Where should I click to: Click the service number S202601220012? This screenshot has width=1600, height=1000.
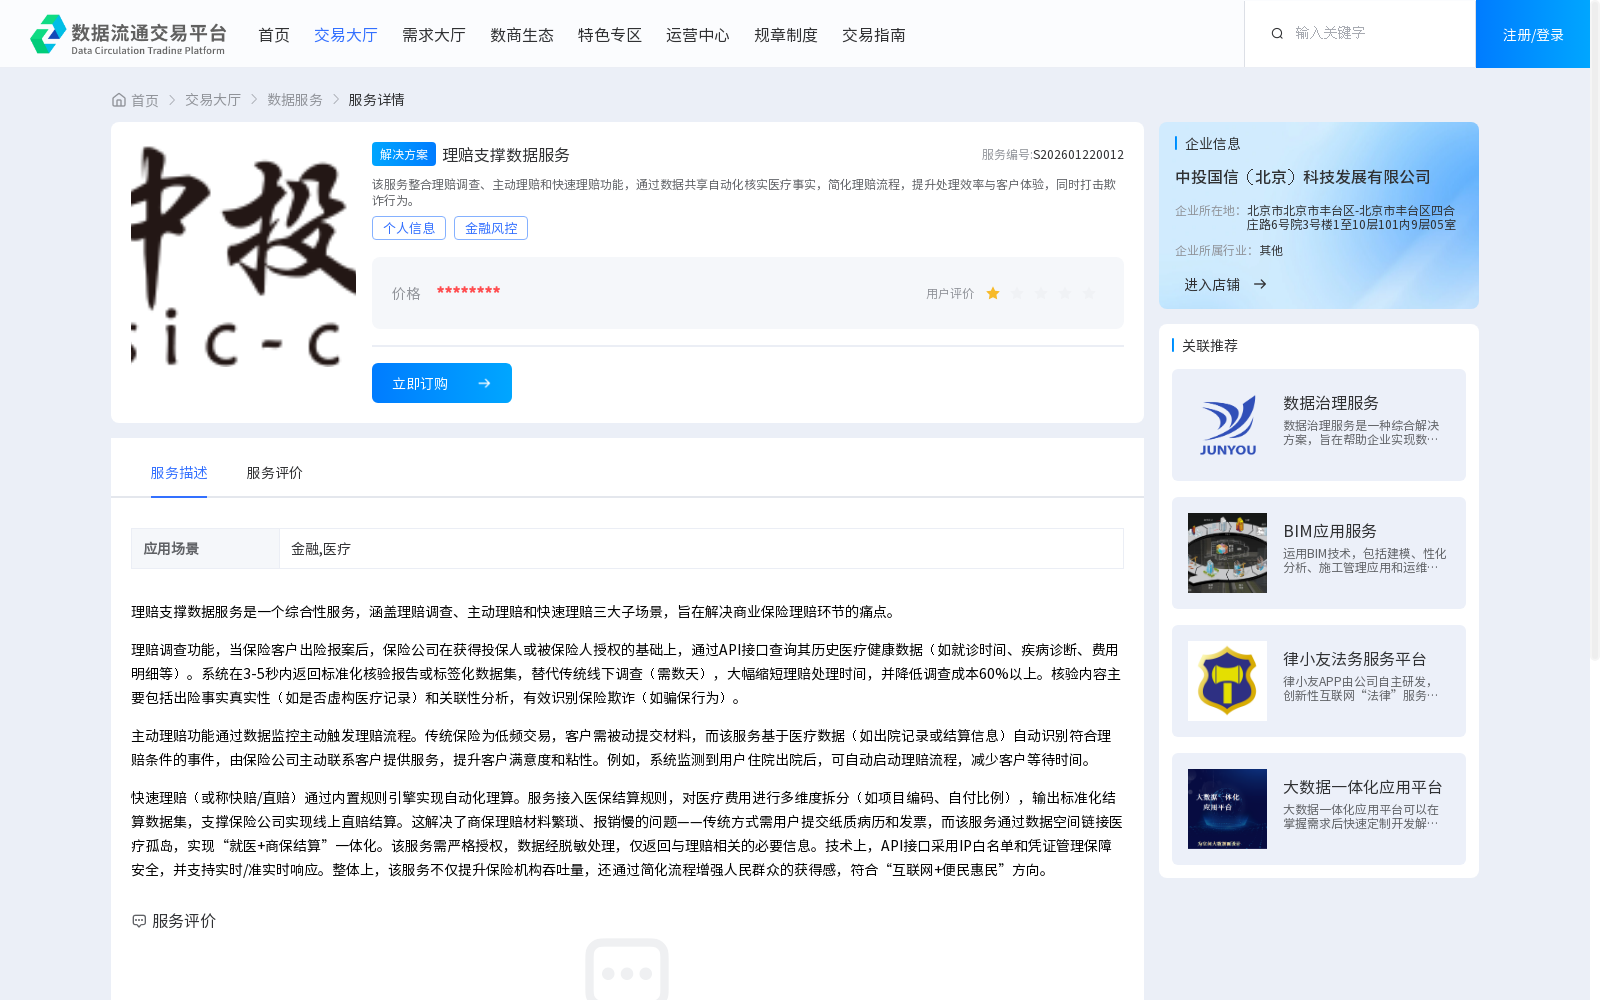coord(1078,155)
